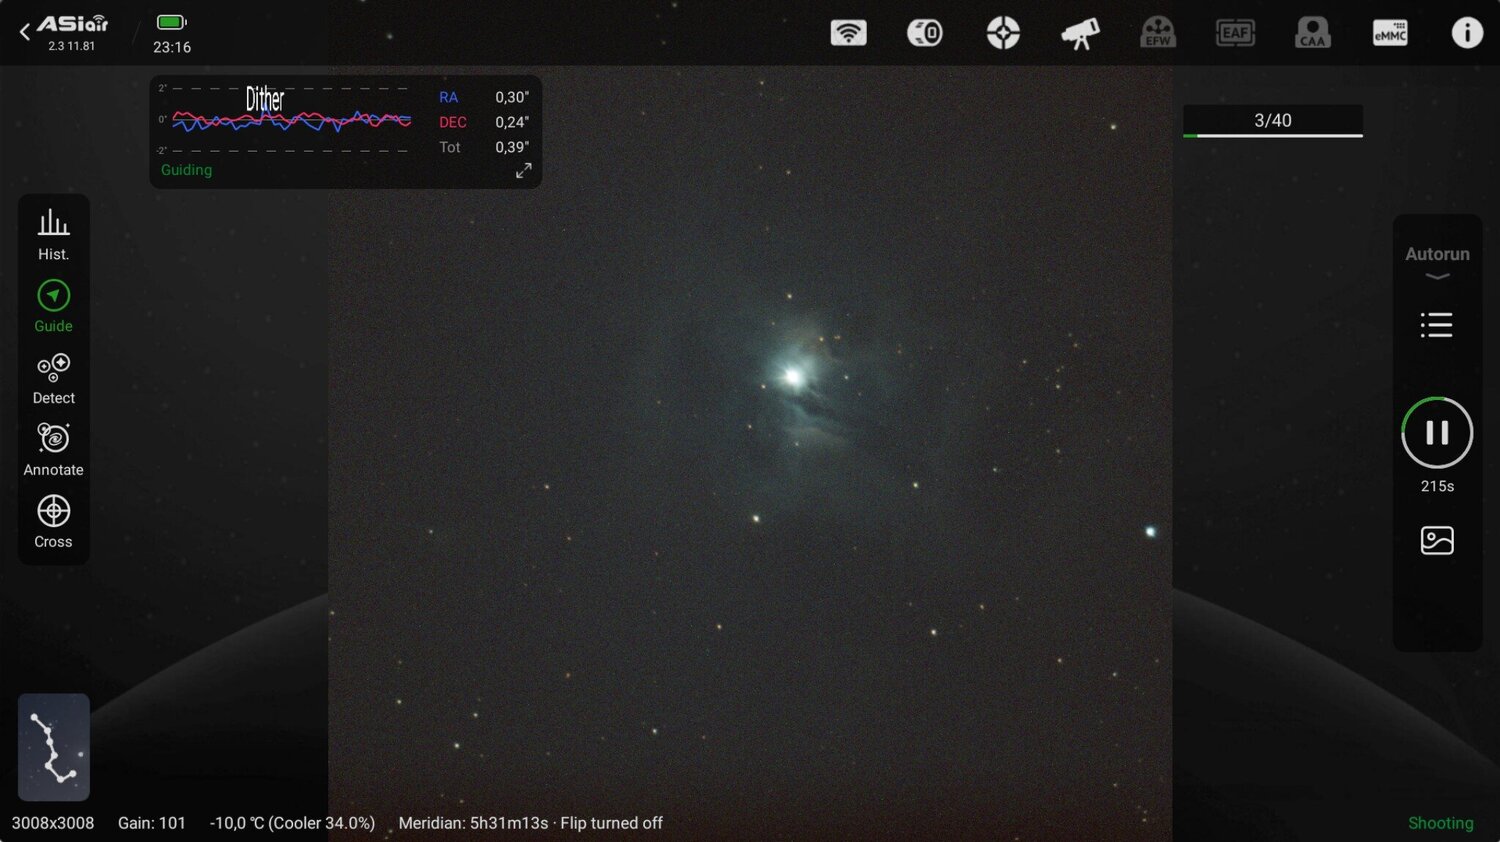Open the telescope mount settings icon
The height and width of the screenshot is (842, 1500).
1080,33
